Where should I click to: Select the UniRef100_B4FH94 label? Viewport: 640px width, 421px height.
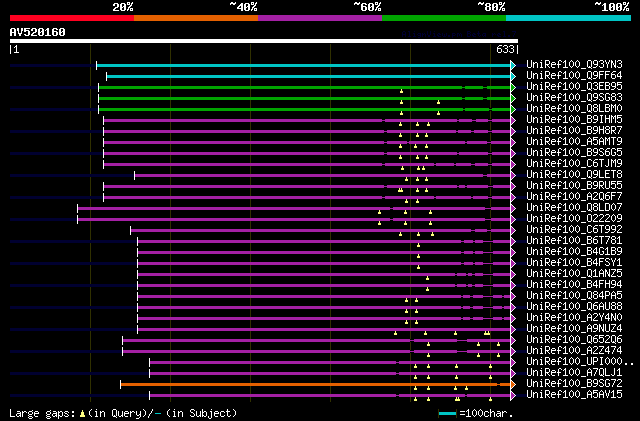574,285
